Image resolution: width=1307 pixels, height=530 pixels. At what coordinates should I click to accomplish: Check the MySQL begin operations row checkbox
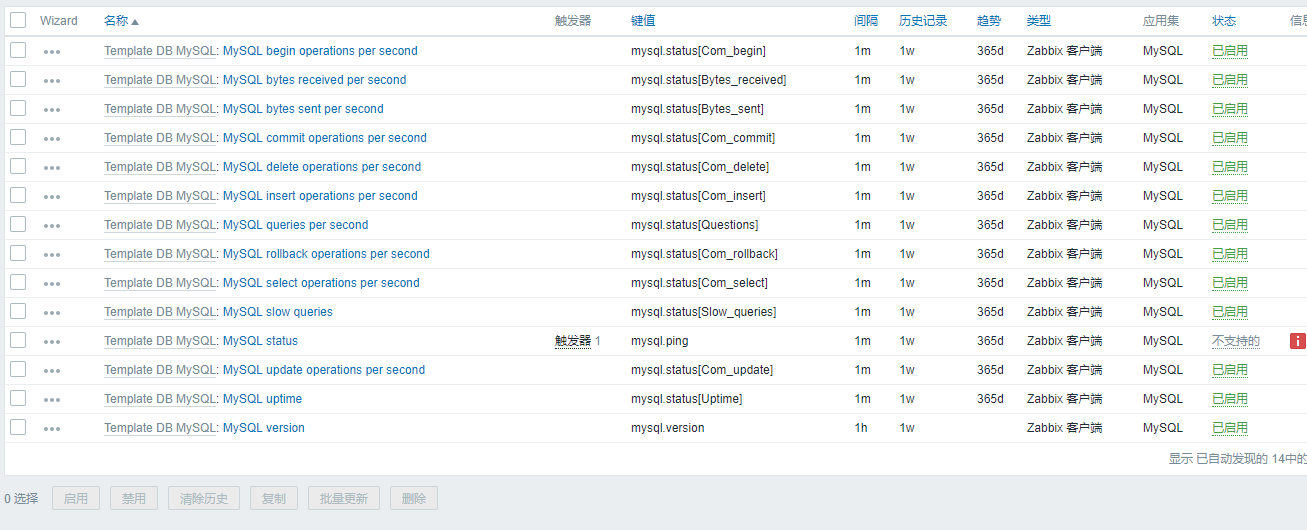click(x=18, y=50)
